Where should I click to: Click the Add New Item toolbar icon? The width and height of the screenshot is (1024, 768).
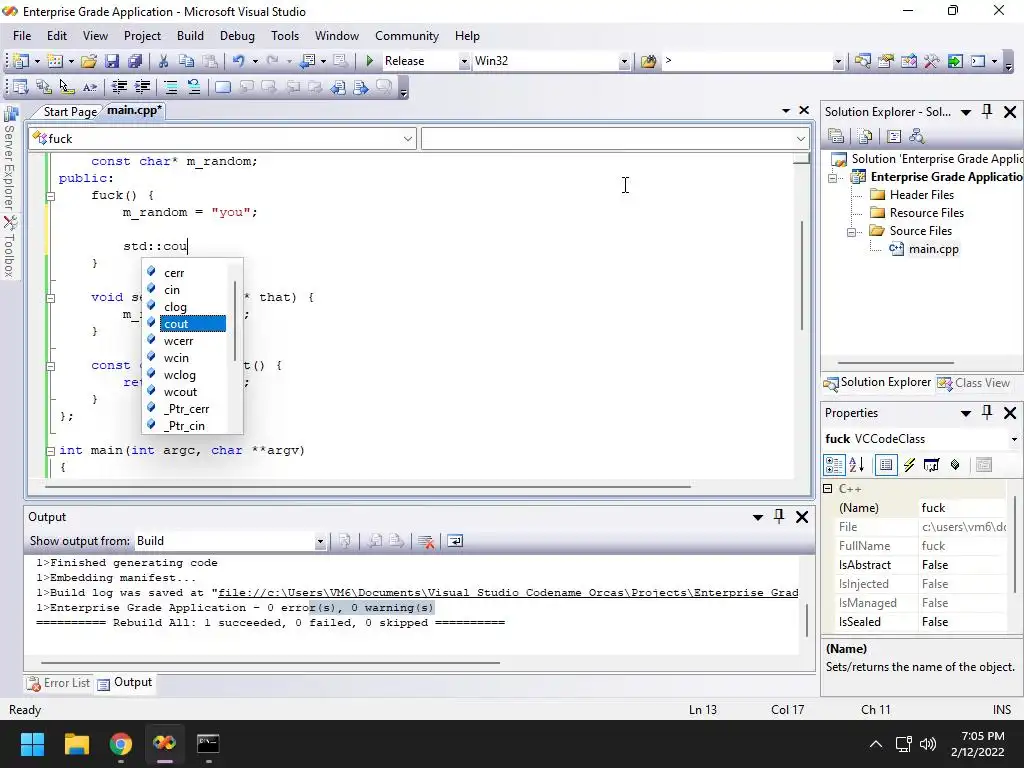point(56,61)
